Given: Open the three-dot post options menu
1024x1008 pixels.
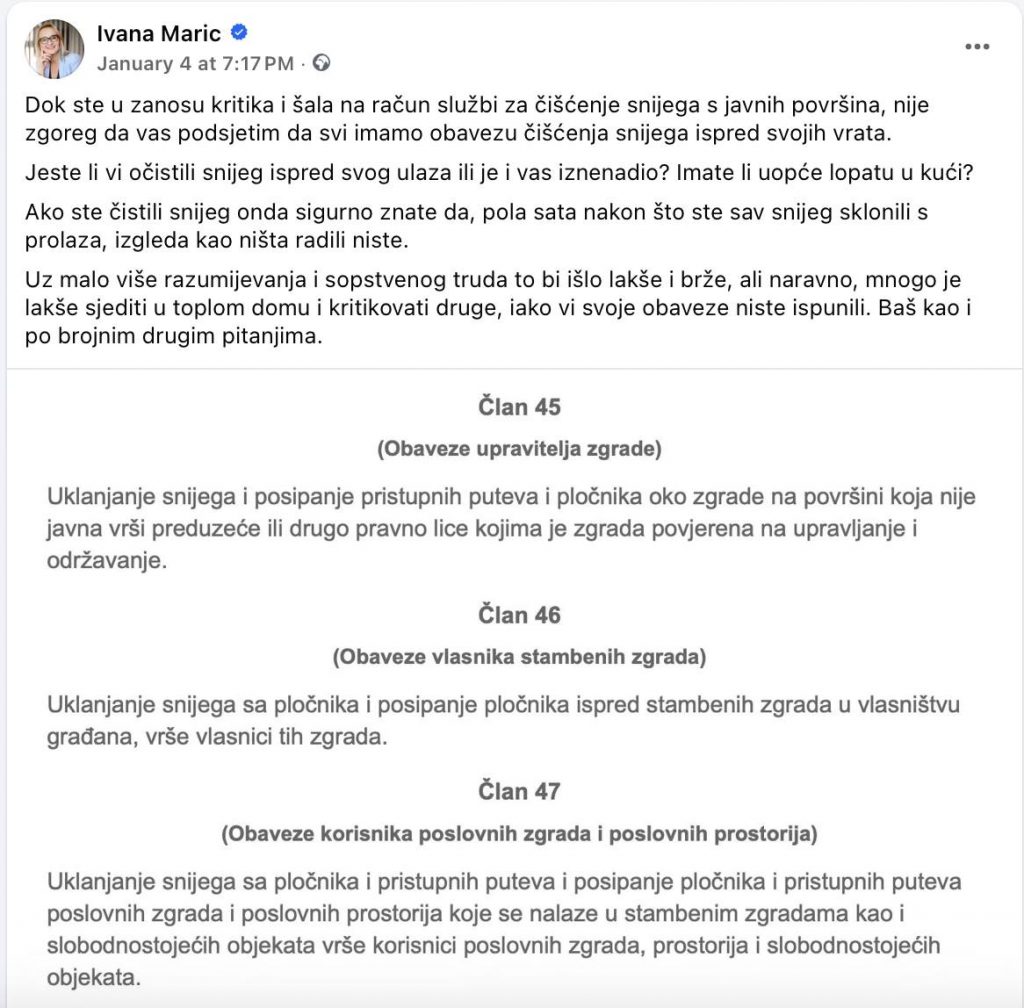Looking at the screenshot, I should pyautogui.click(x=978, y=47).
